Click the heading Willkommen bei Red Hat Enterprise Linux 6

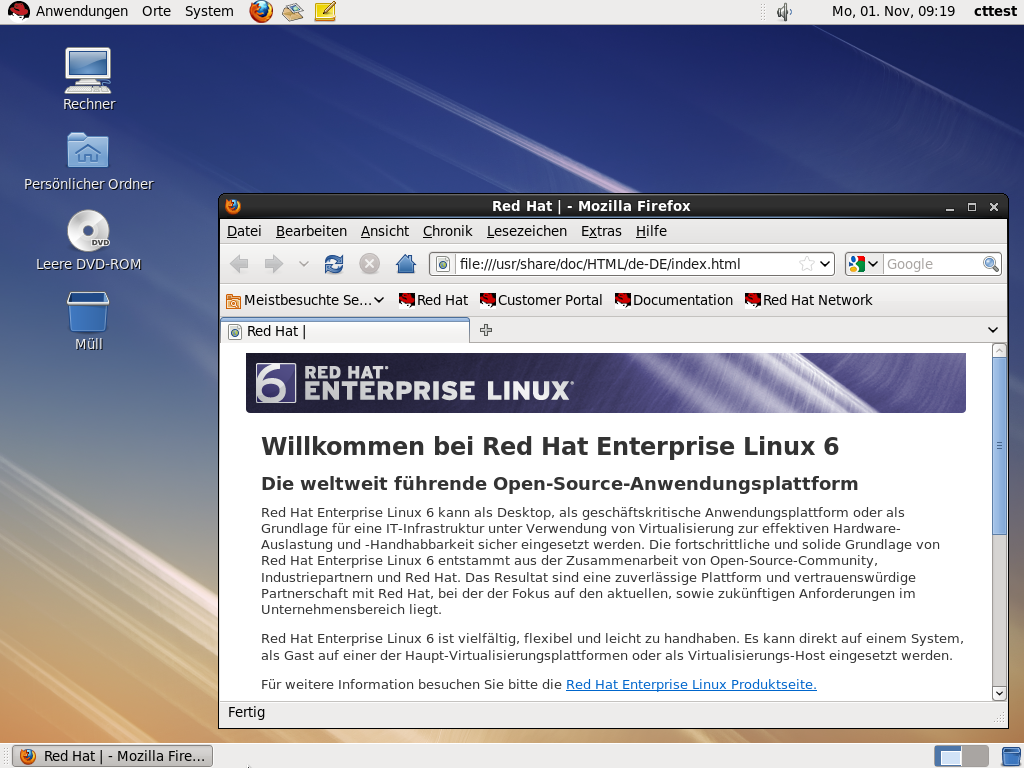point(550,447)
